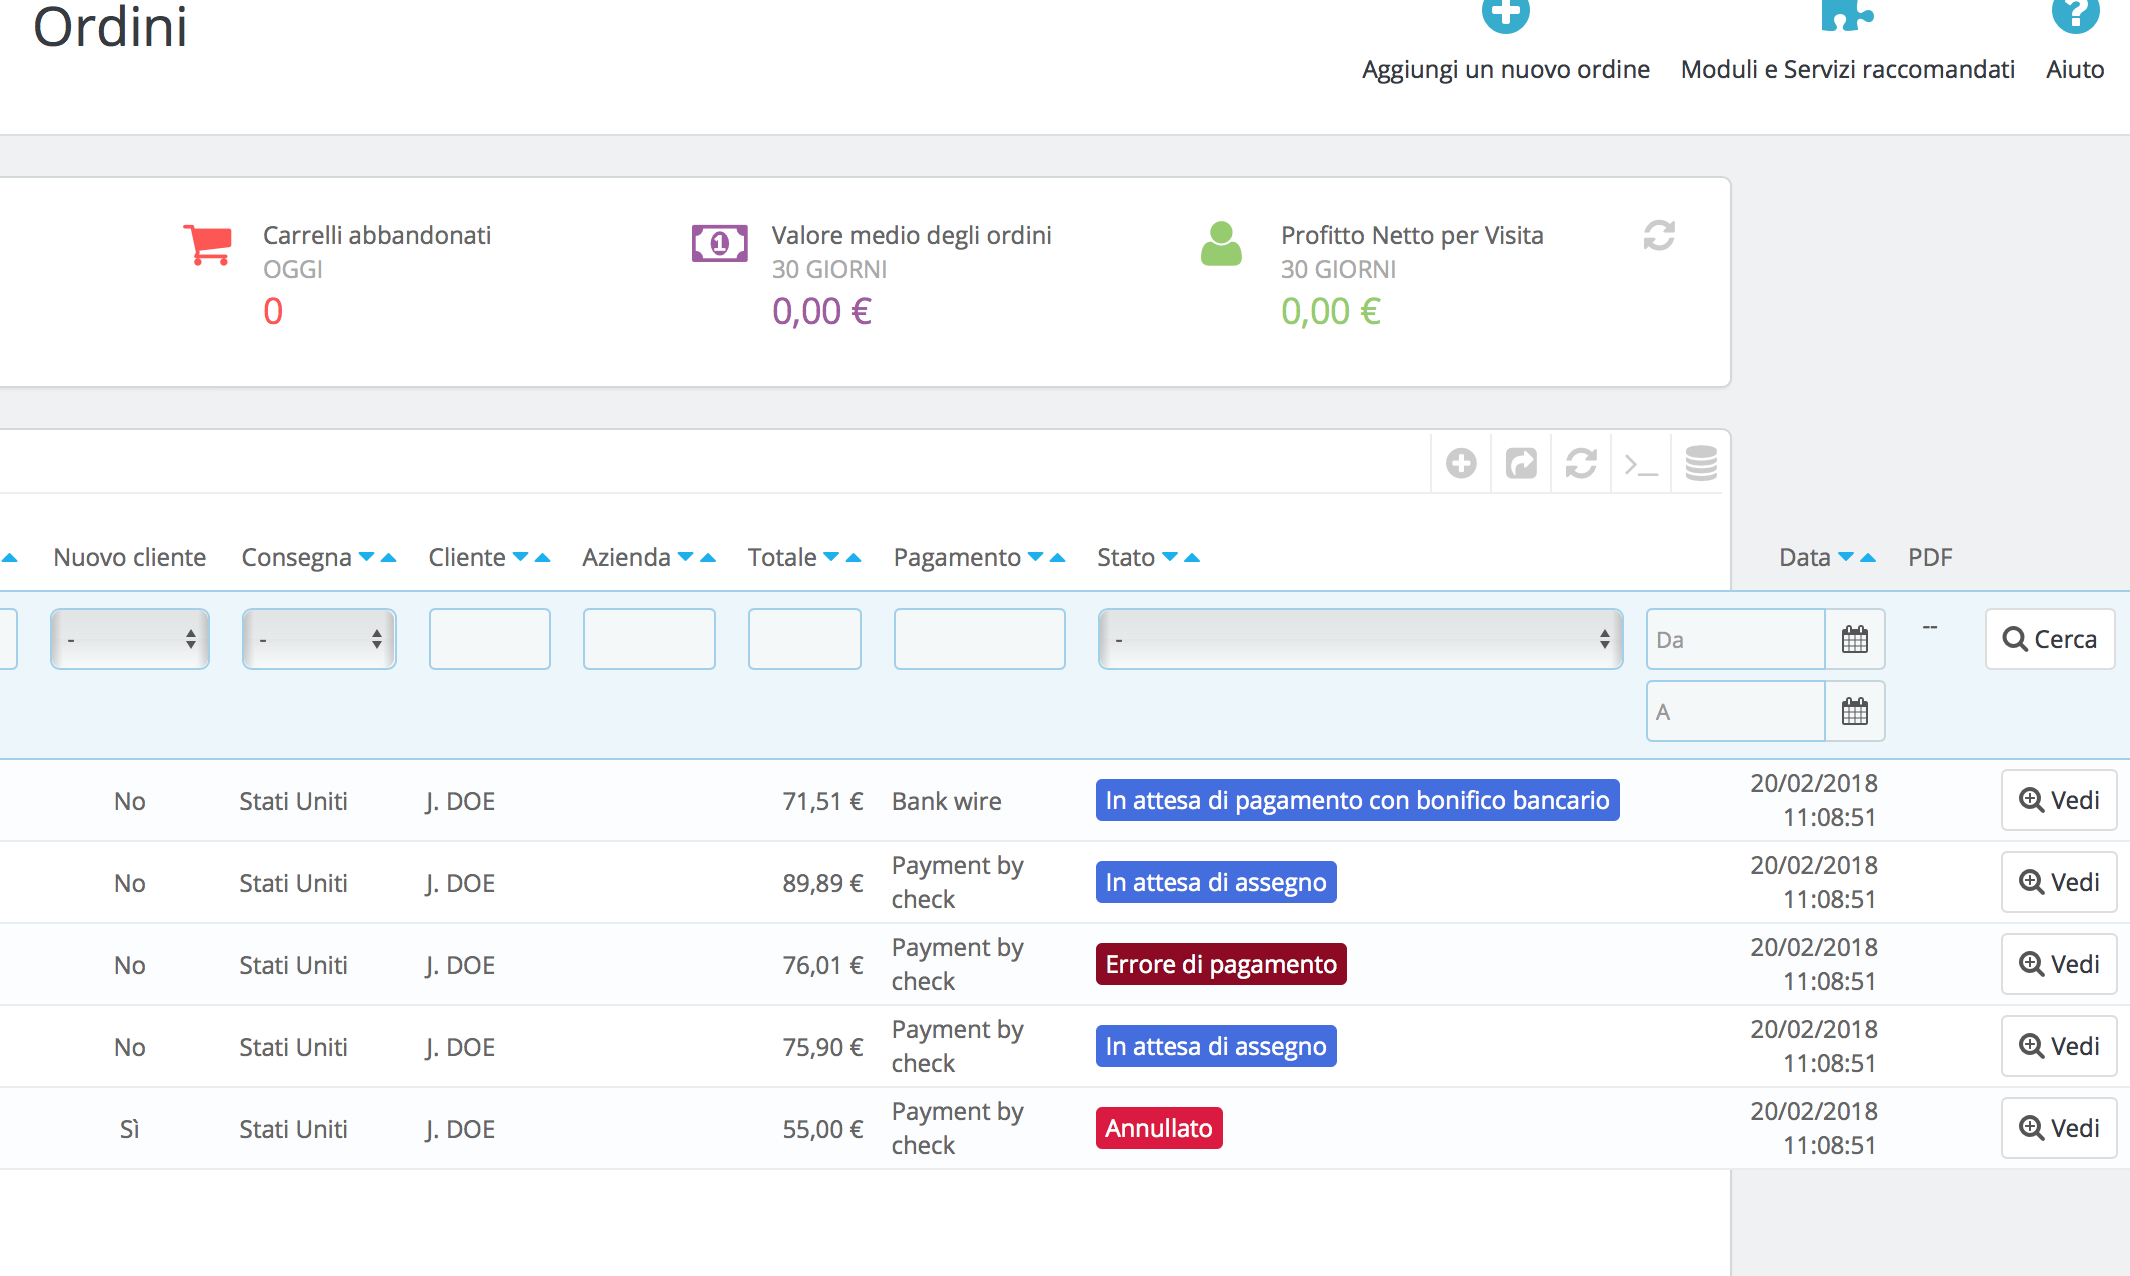
Task: Expand the Stato filter dropdown
Action: coord(1360,639)
